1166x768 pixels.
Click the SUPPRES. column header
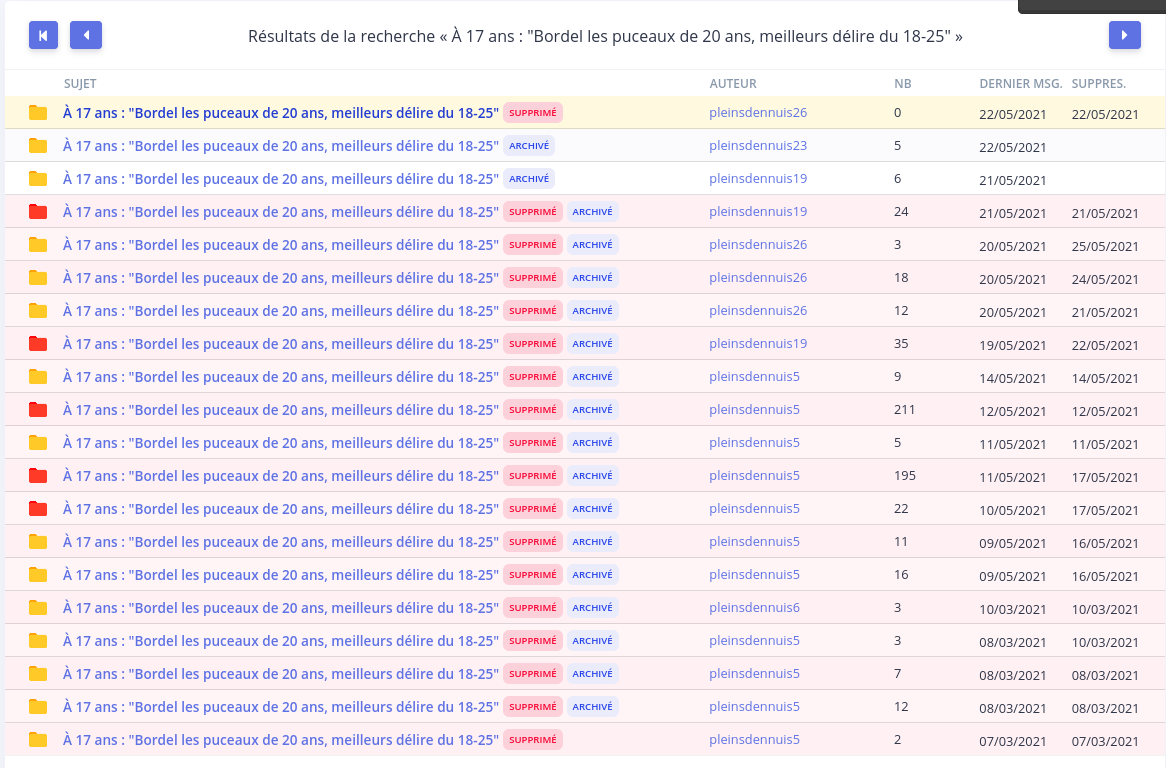tap(1098, 84)
